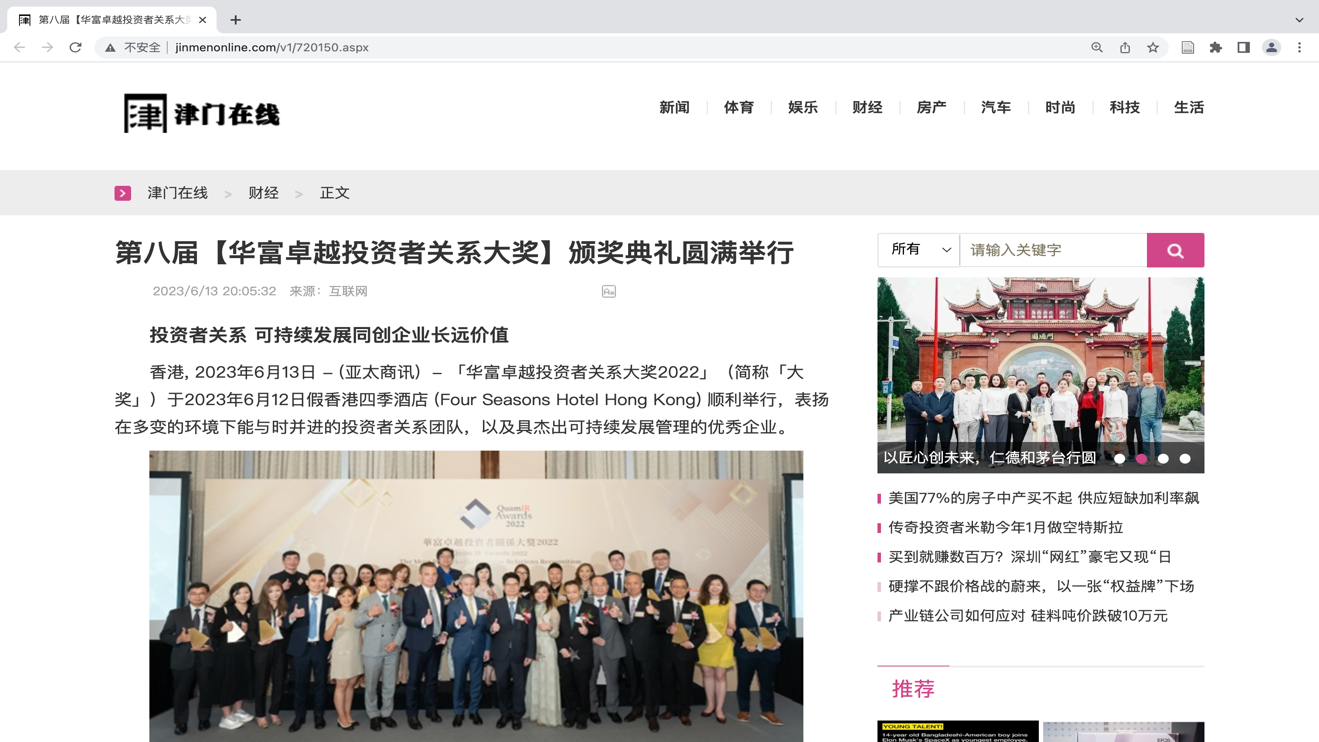
Task: Open the zoom magnifier in address bar
Action: tap(1097, 47)
